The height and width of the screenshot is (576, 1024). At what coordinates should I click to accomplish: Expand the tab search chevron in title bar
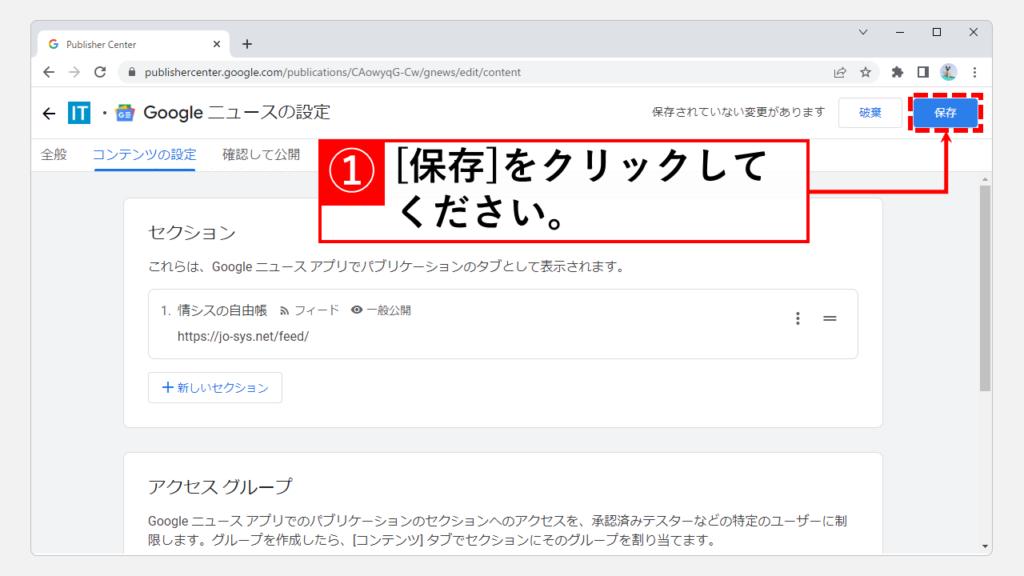pos(863,32)
